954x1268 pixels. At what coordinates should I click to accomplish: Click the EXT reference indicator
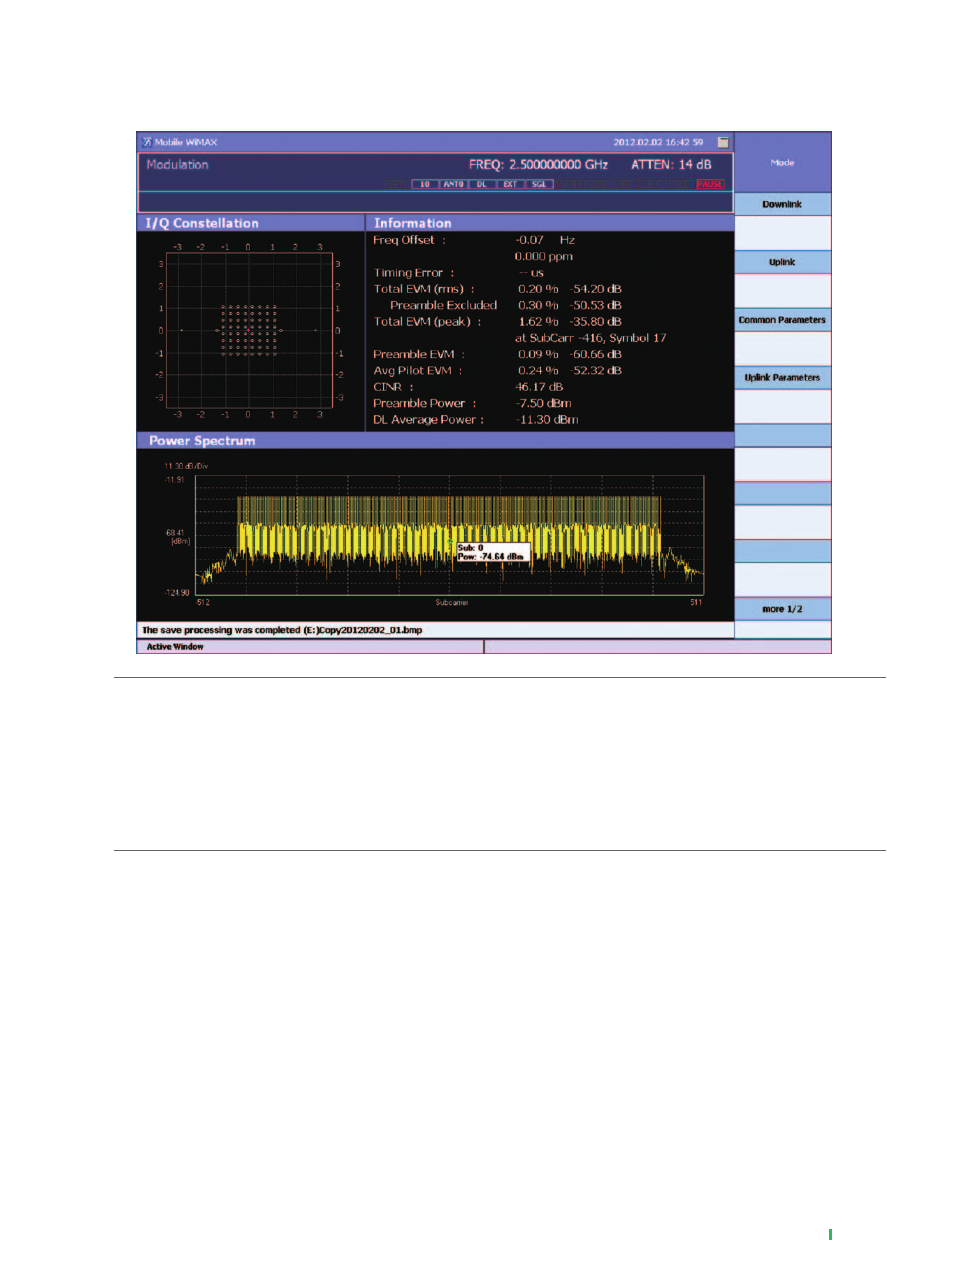[510, 184]
